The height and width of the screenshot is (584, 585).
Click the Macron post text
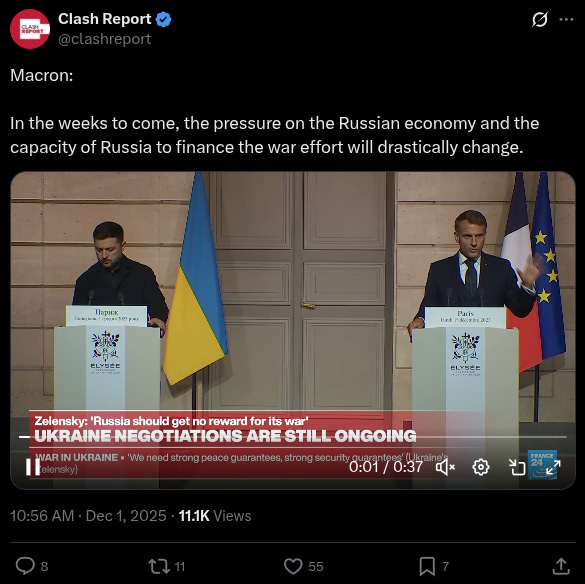click(275, 111)
